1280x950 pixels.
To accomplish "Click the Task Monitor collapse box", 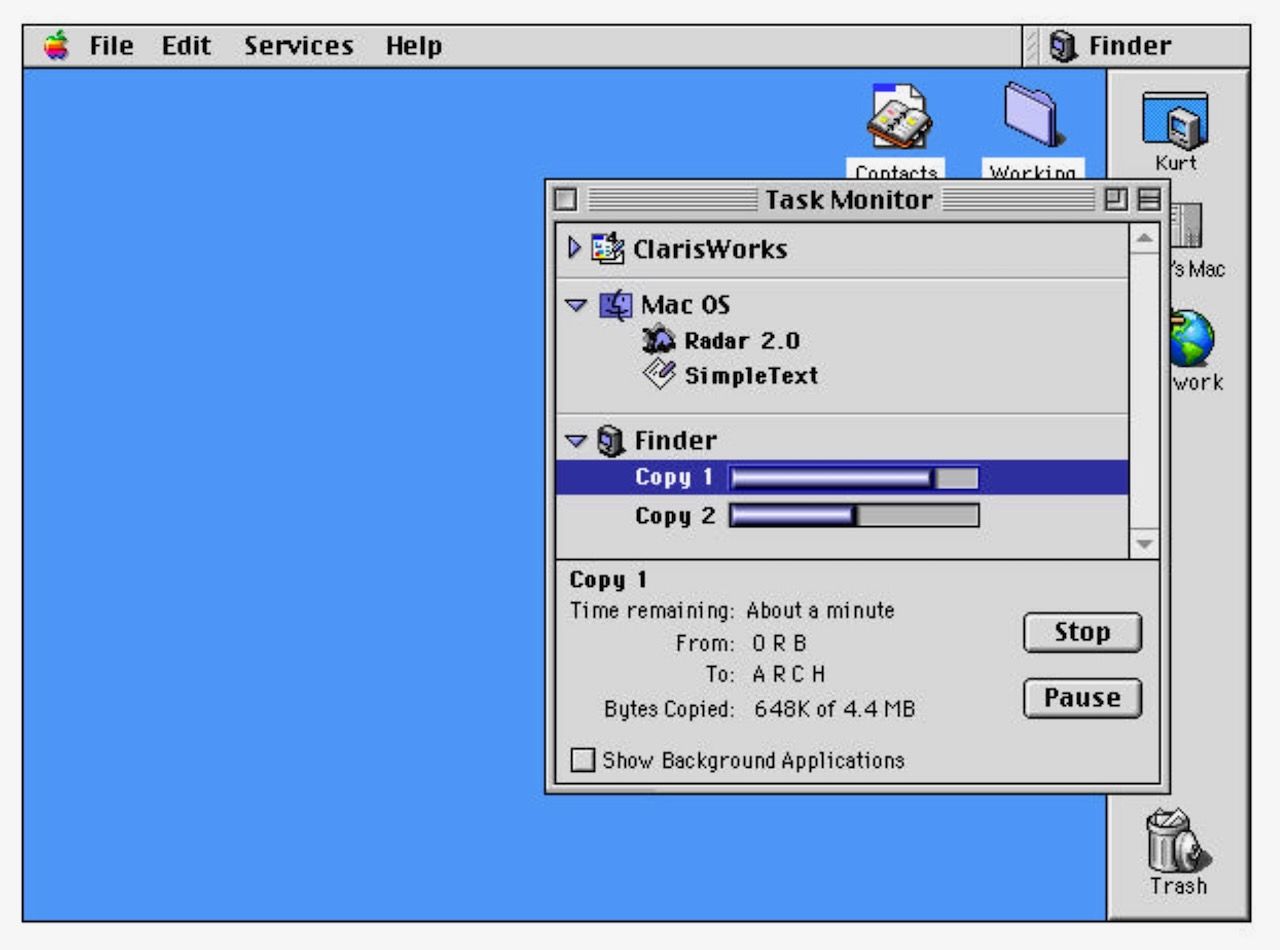I will point(1149,200).
